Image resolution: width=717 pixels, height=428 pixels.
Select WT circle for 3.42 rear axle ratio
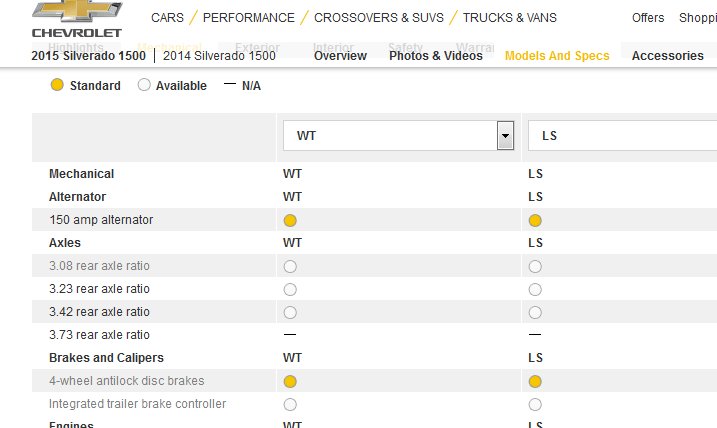pyautogui.click(x=290, y=312)
